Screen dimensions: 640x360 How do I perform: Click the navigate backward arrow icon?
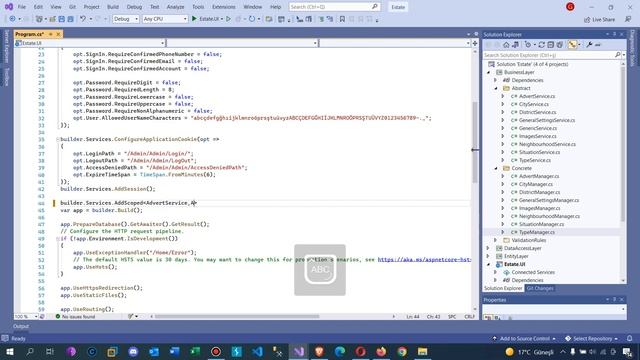[x=12, y=19]
